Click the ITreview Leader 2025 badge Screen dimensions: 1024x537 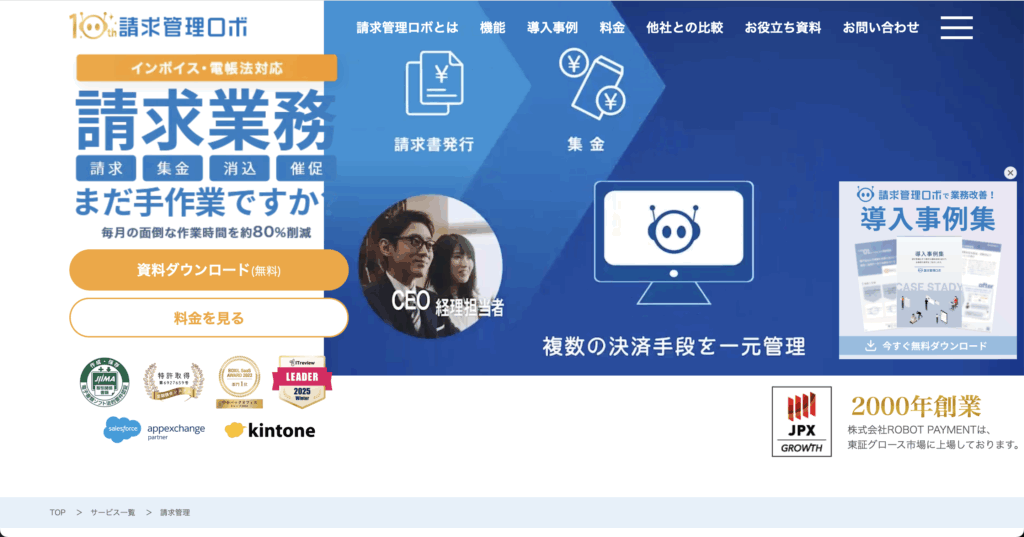pyautogui.click(x=302, y=382)
